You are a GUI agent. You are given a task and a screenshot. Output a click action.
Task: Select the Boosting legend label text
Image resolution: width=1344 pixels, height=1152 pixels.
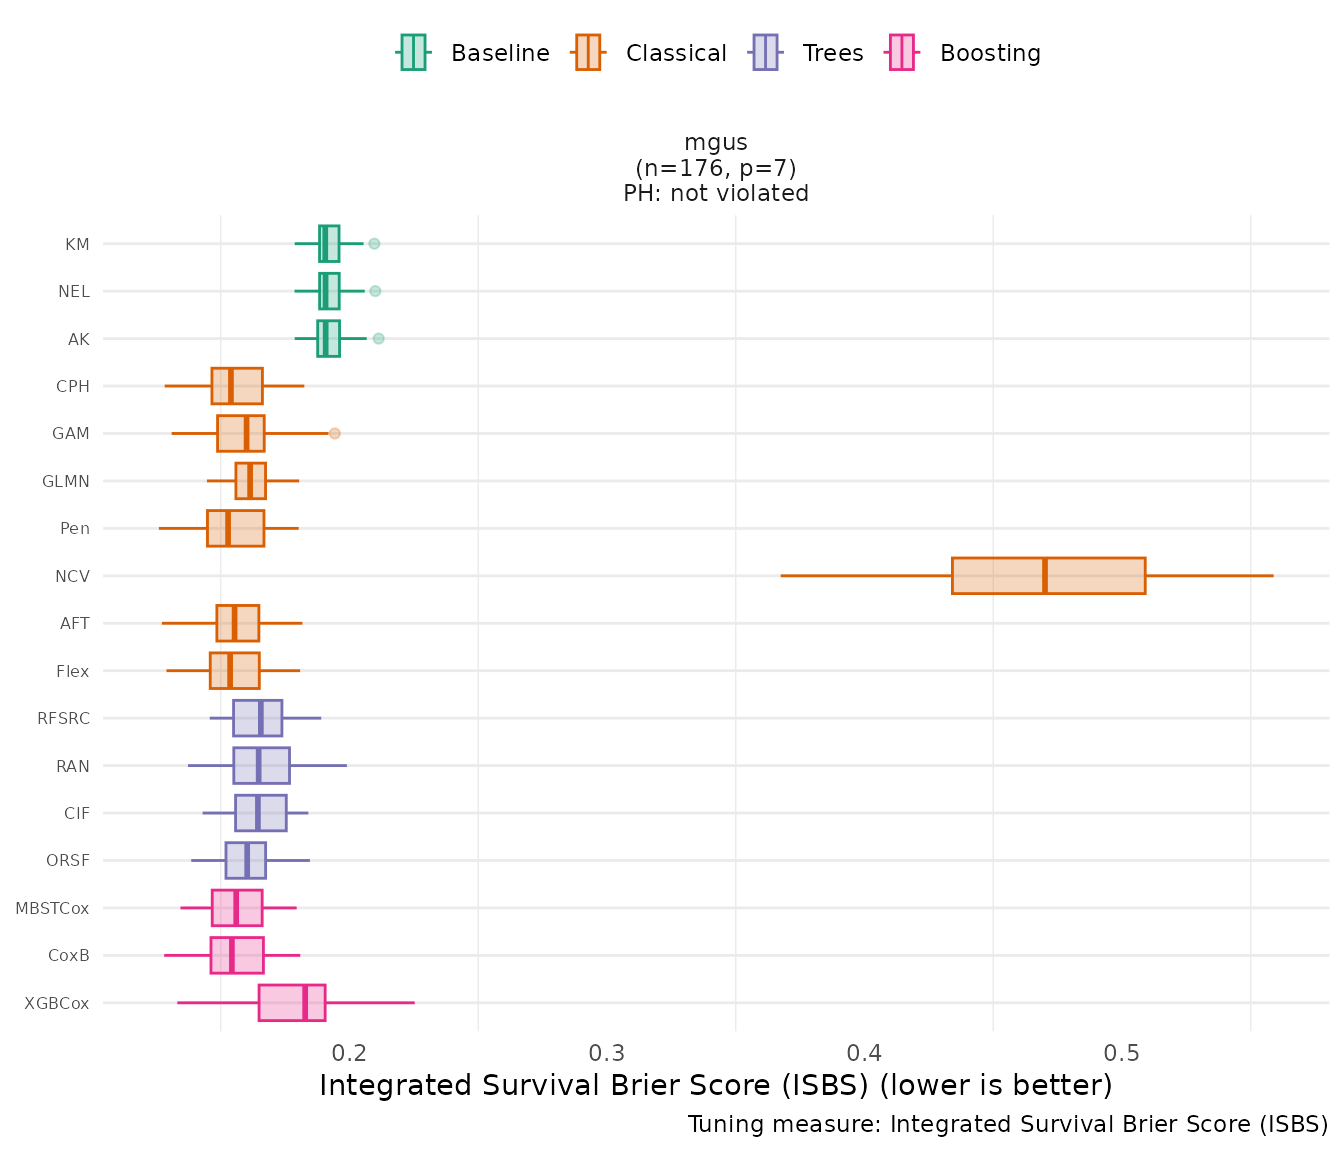990,54
